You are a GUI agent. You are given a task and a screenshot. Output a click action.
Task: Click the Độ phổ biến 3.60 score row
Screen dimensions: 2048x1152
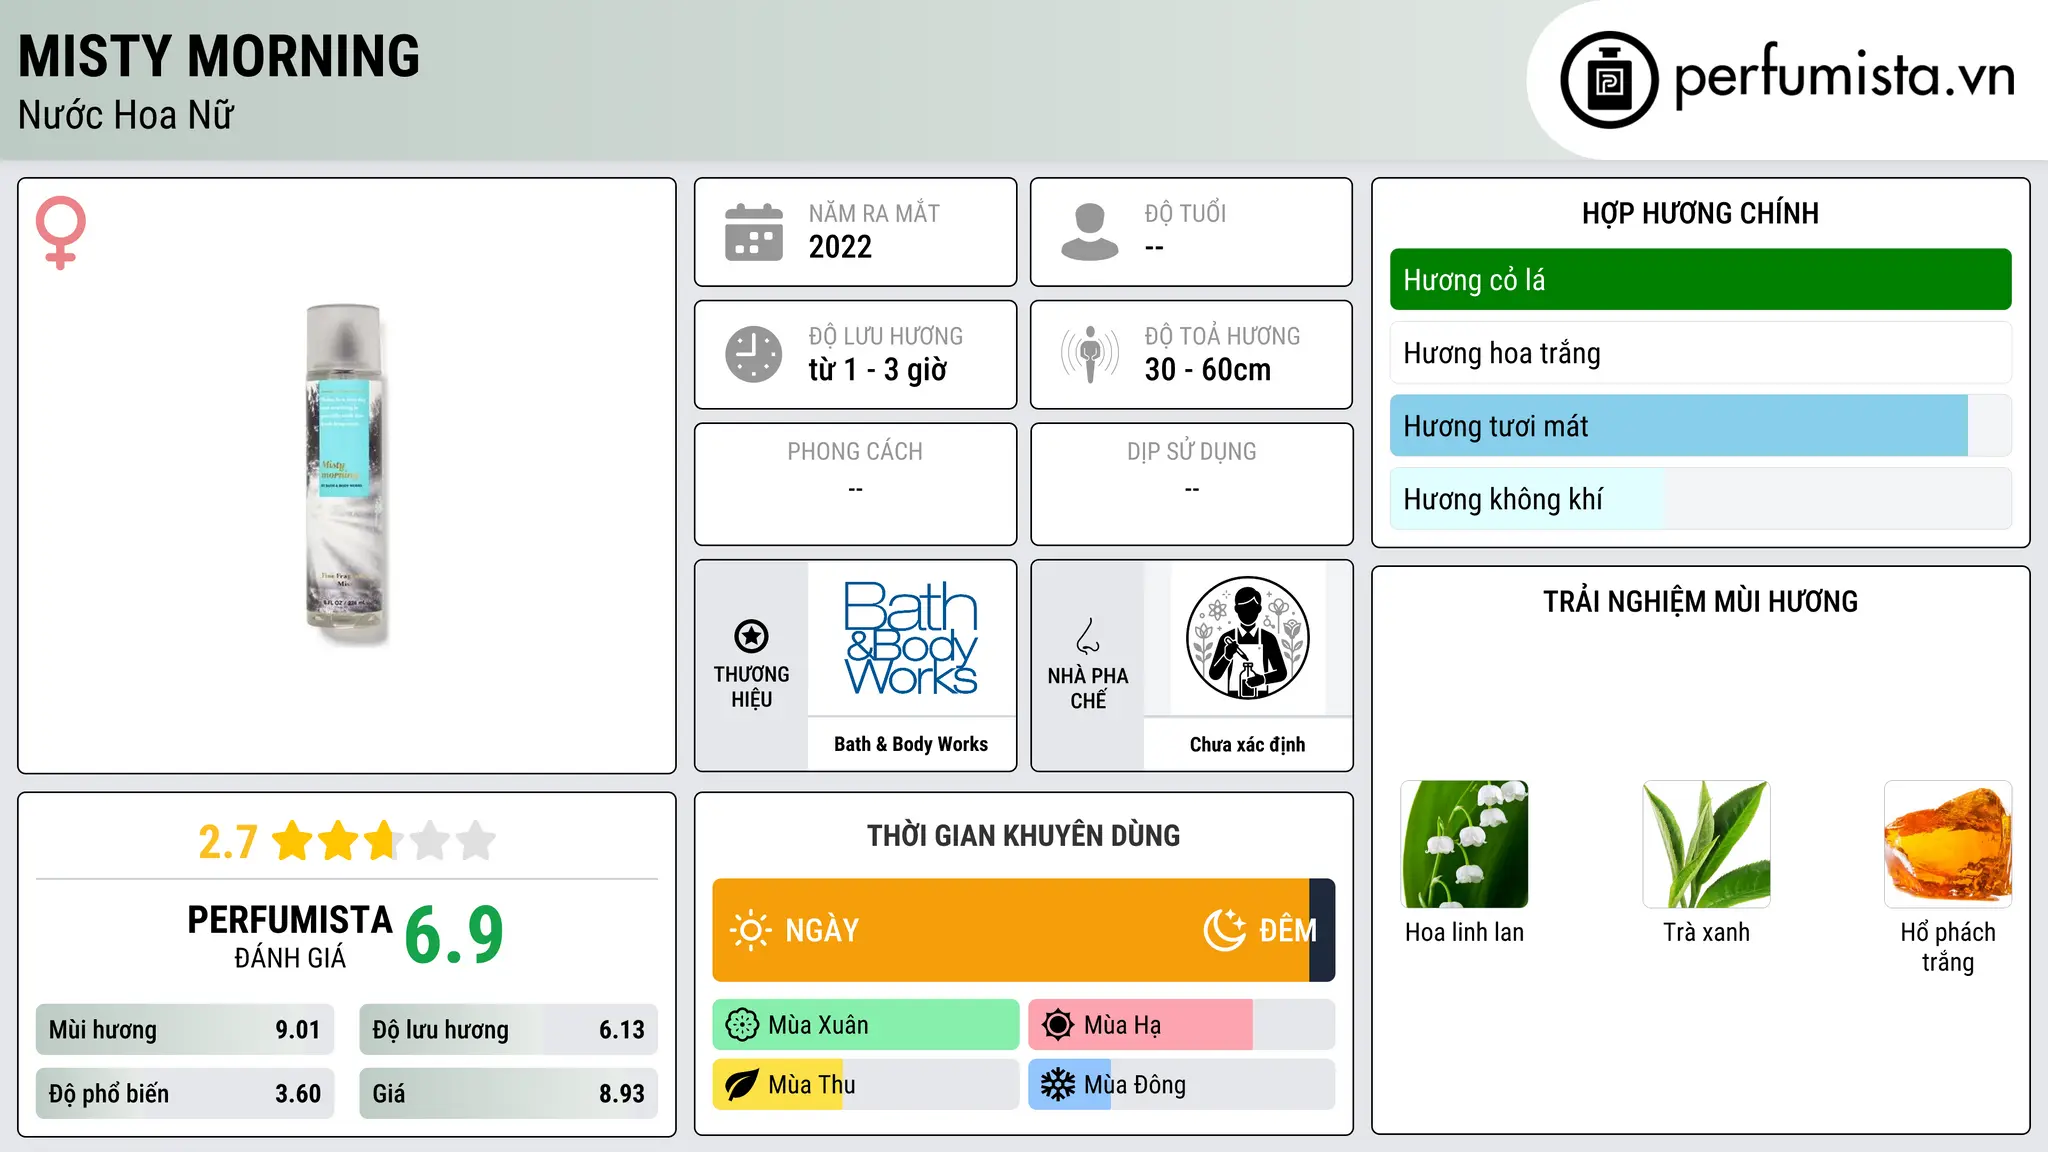184,1094
